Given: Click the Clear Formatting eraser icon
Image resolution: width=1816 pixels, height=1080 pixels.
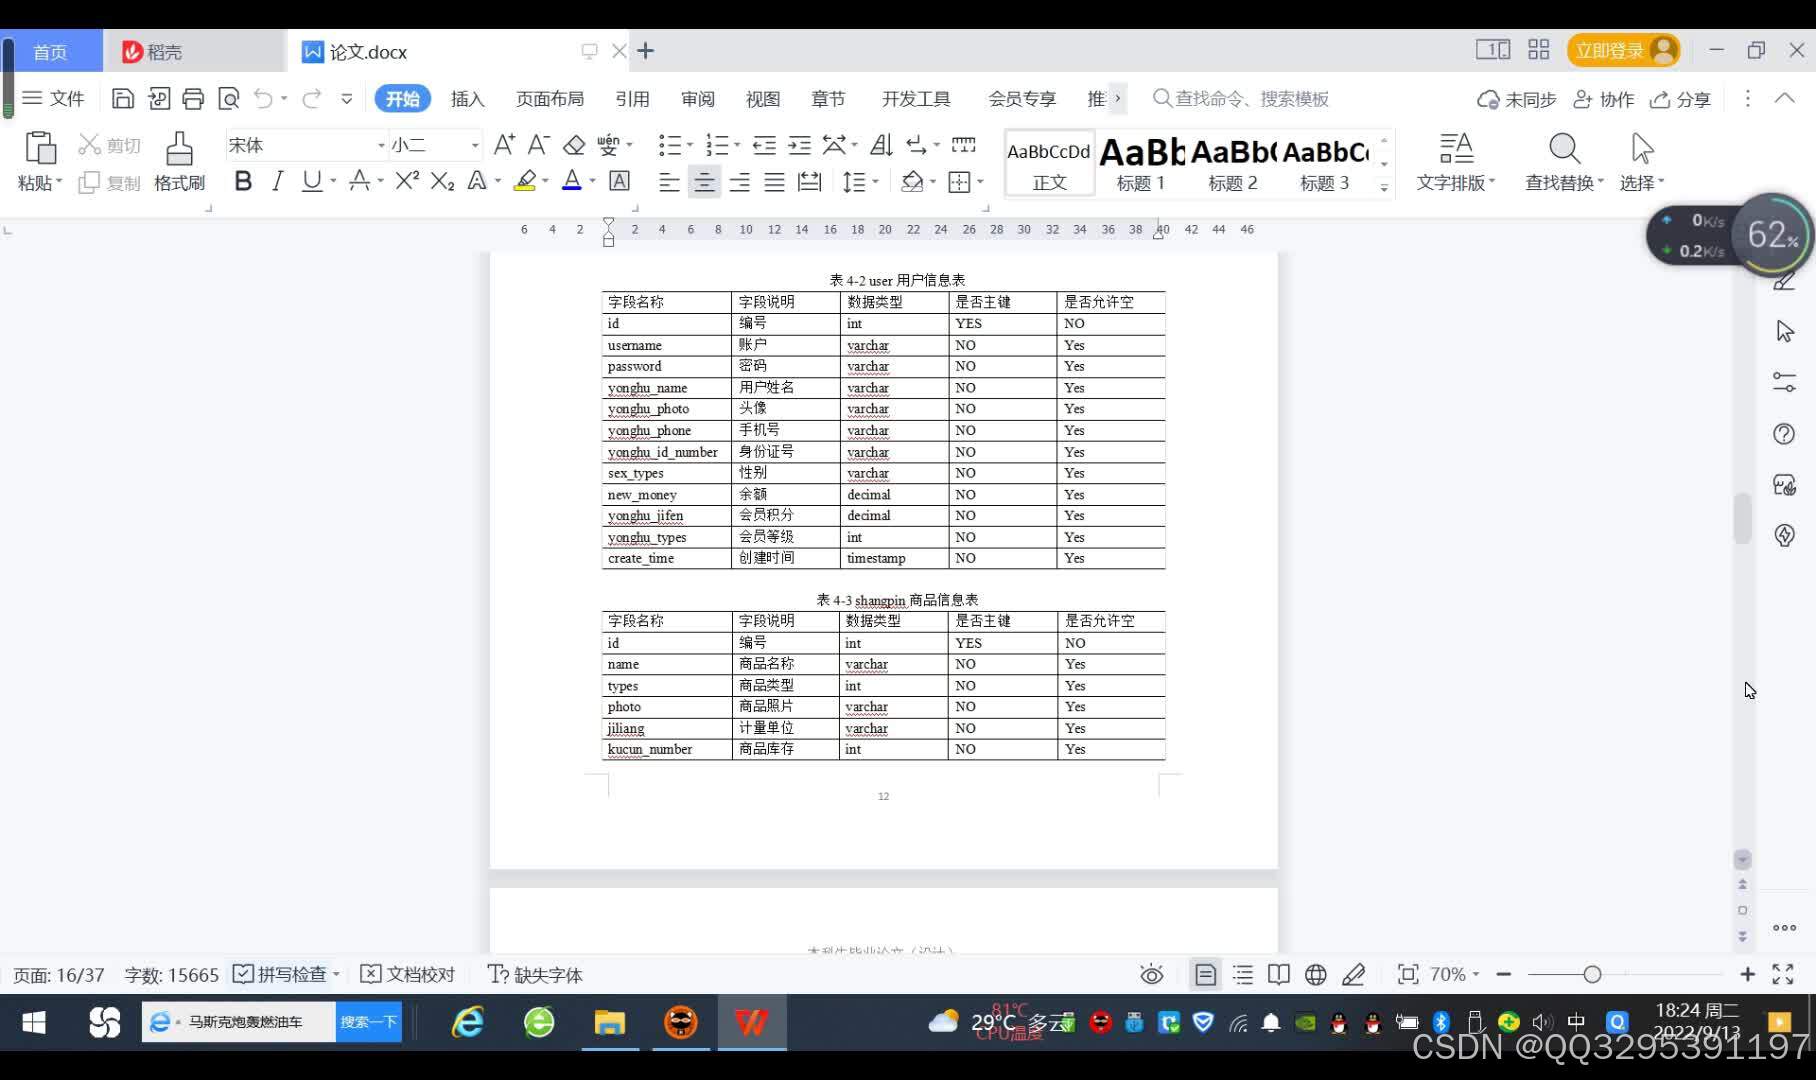Looking at the screenshot, I should [574, 145].
